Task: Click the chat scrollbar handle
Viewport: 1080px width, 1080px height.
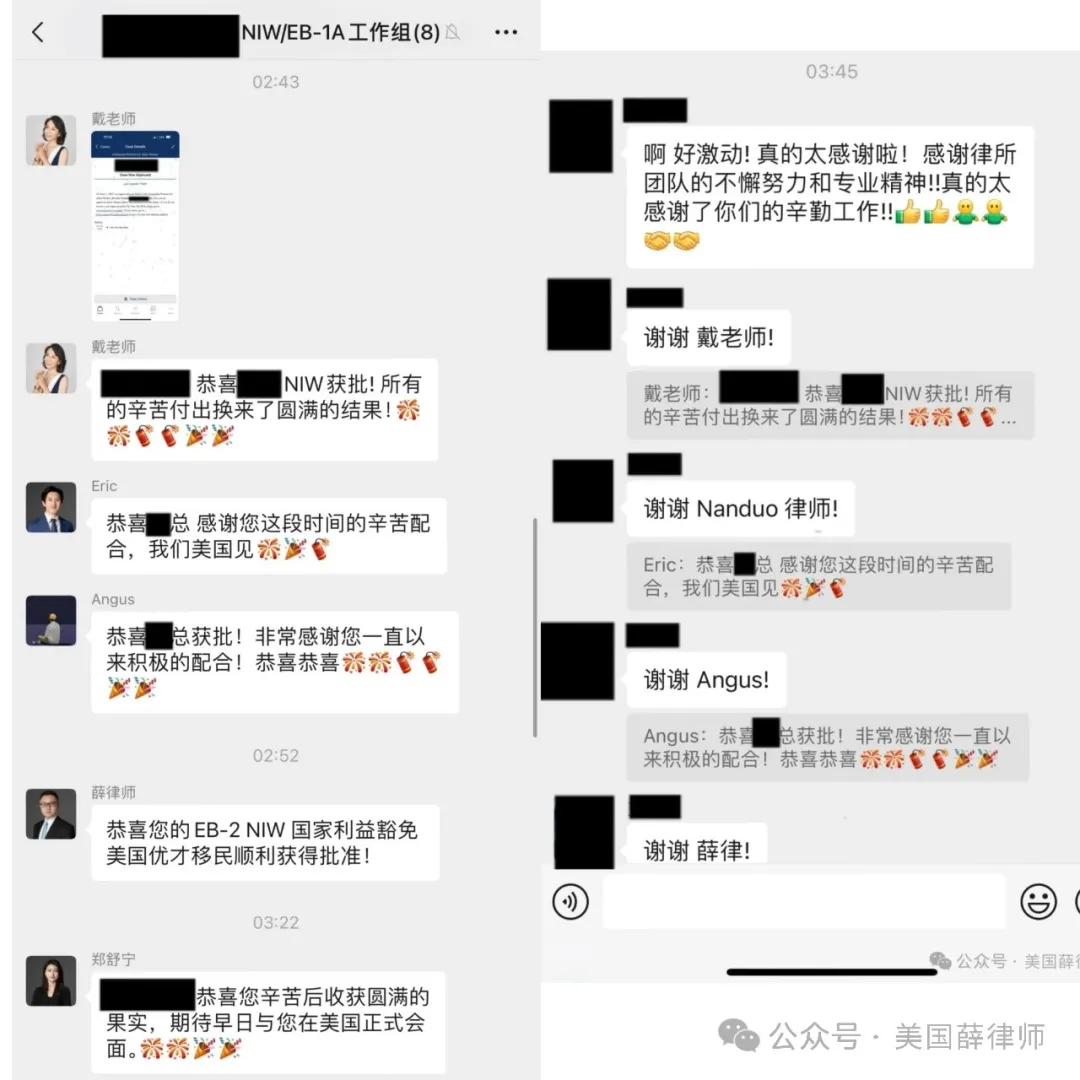Action: click(534, 627)
